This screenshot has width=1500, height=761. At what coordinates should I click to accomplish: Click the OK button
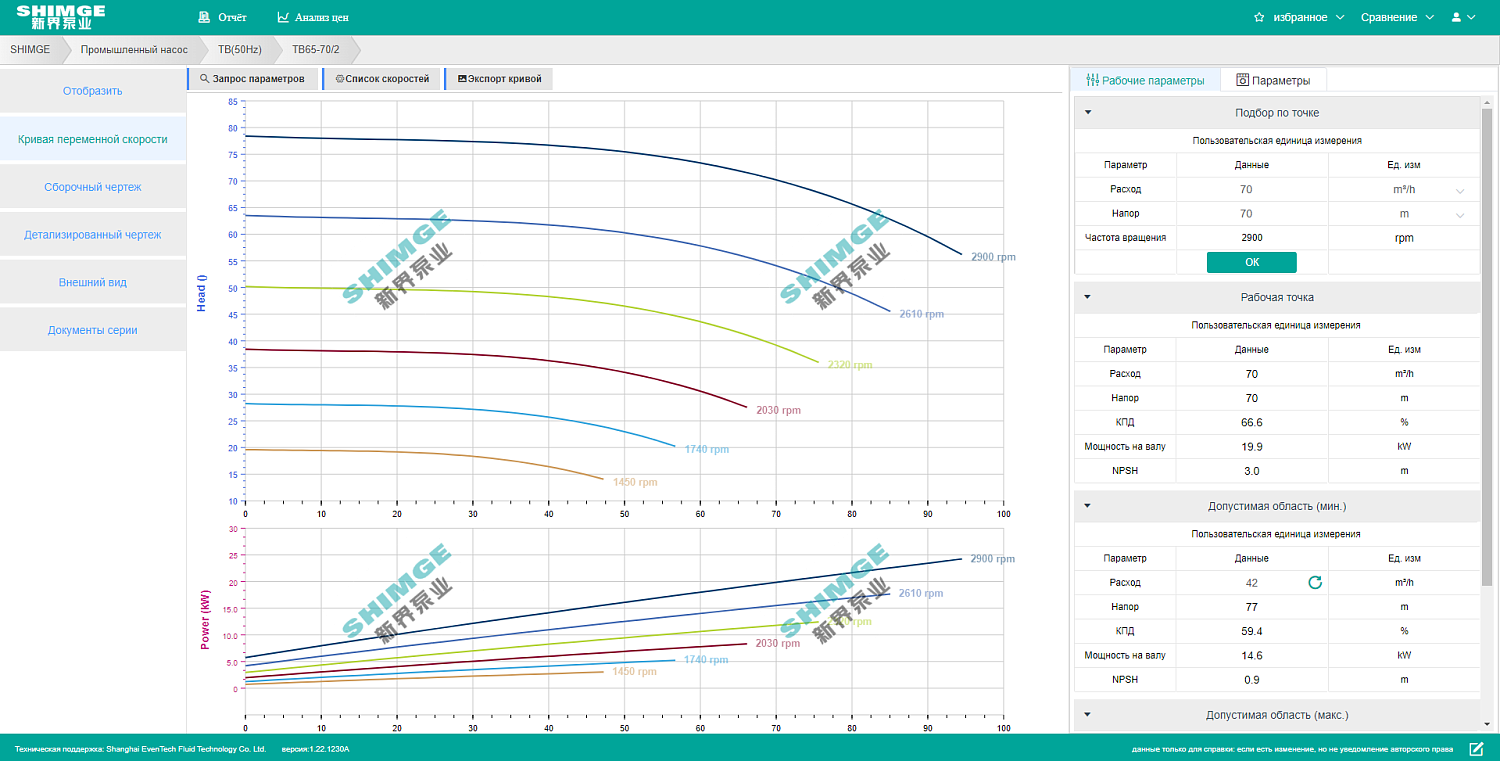tap(1252, 262)
